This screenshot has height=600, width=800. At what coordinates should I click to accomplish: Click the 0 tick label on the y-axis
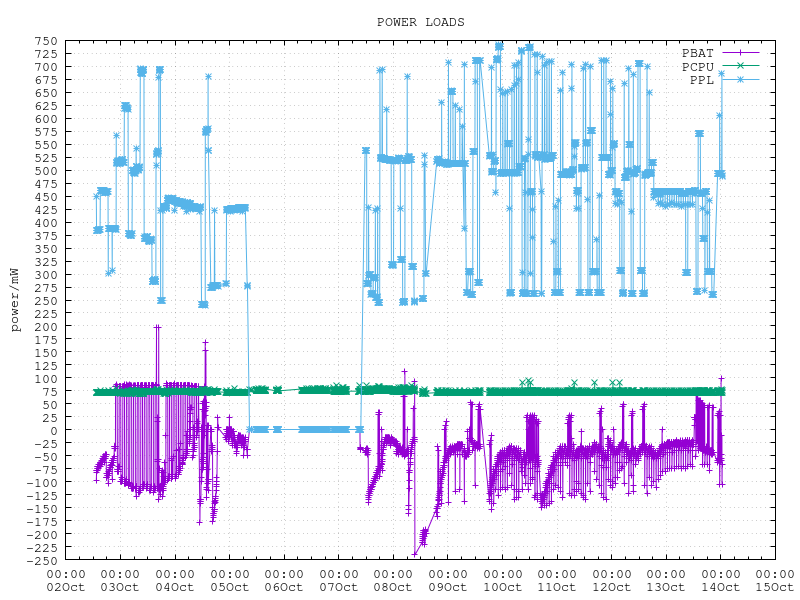point(53,431)
